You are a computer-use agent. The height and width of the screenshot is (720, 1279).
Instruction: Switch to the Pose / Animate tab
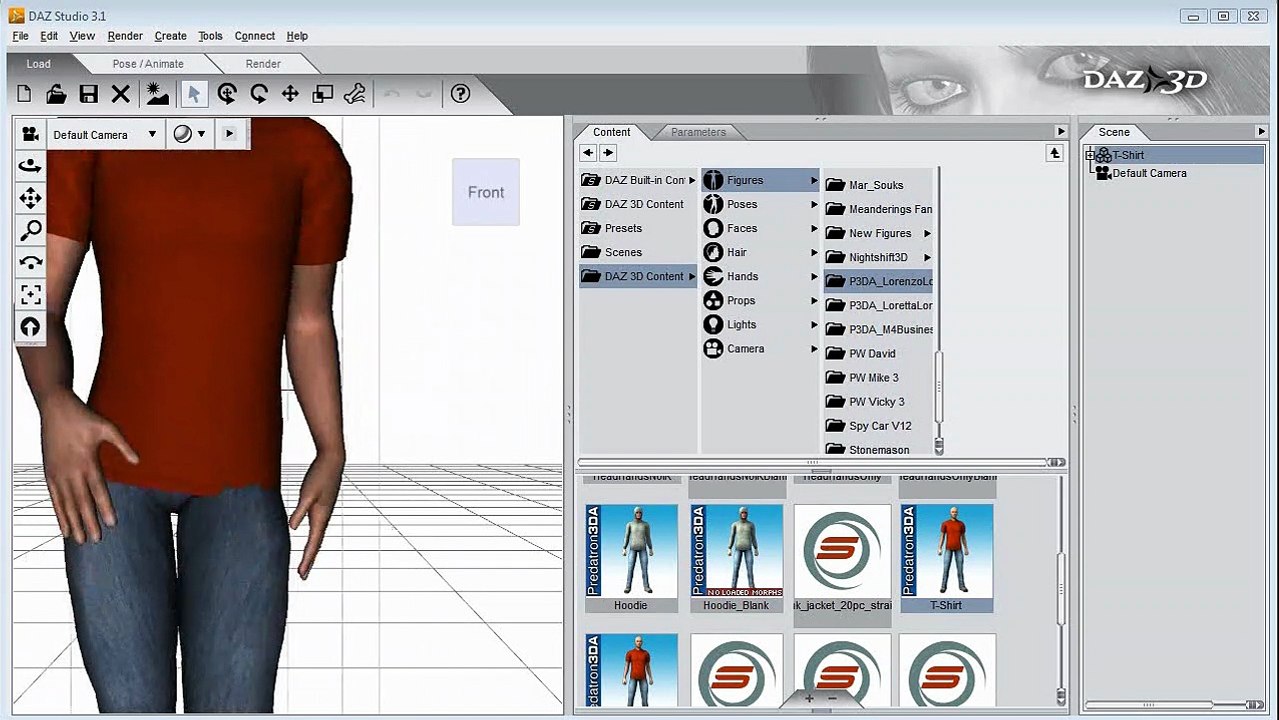point(148,64)
